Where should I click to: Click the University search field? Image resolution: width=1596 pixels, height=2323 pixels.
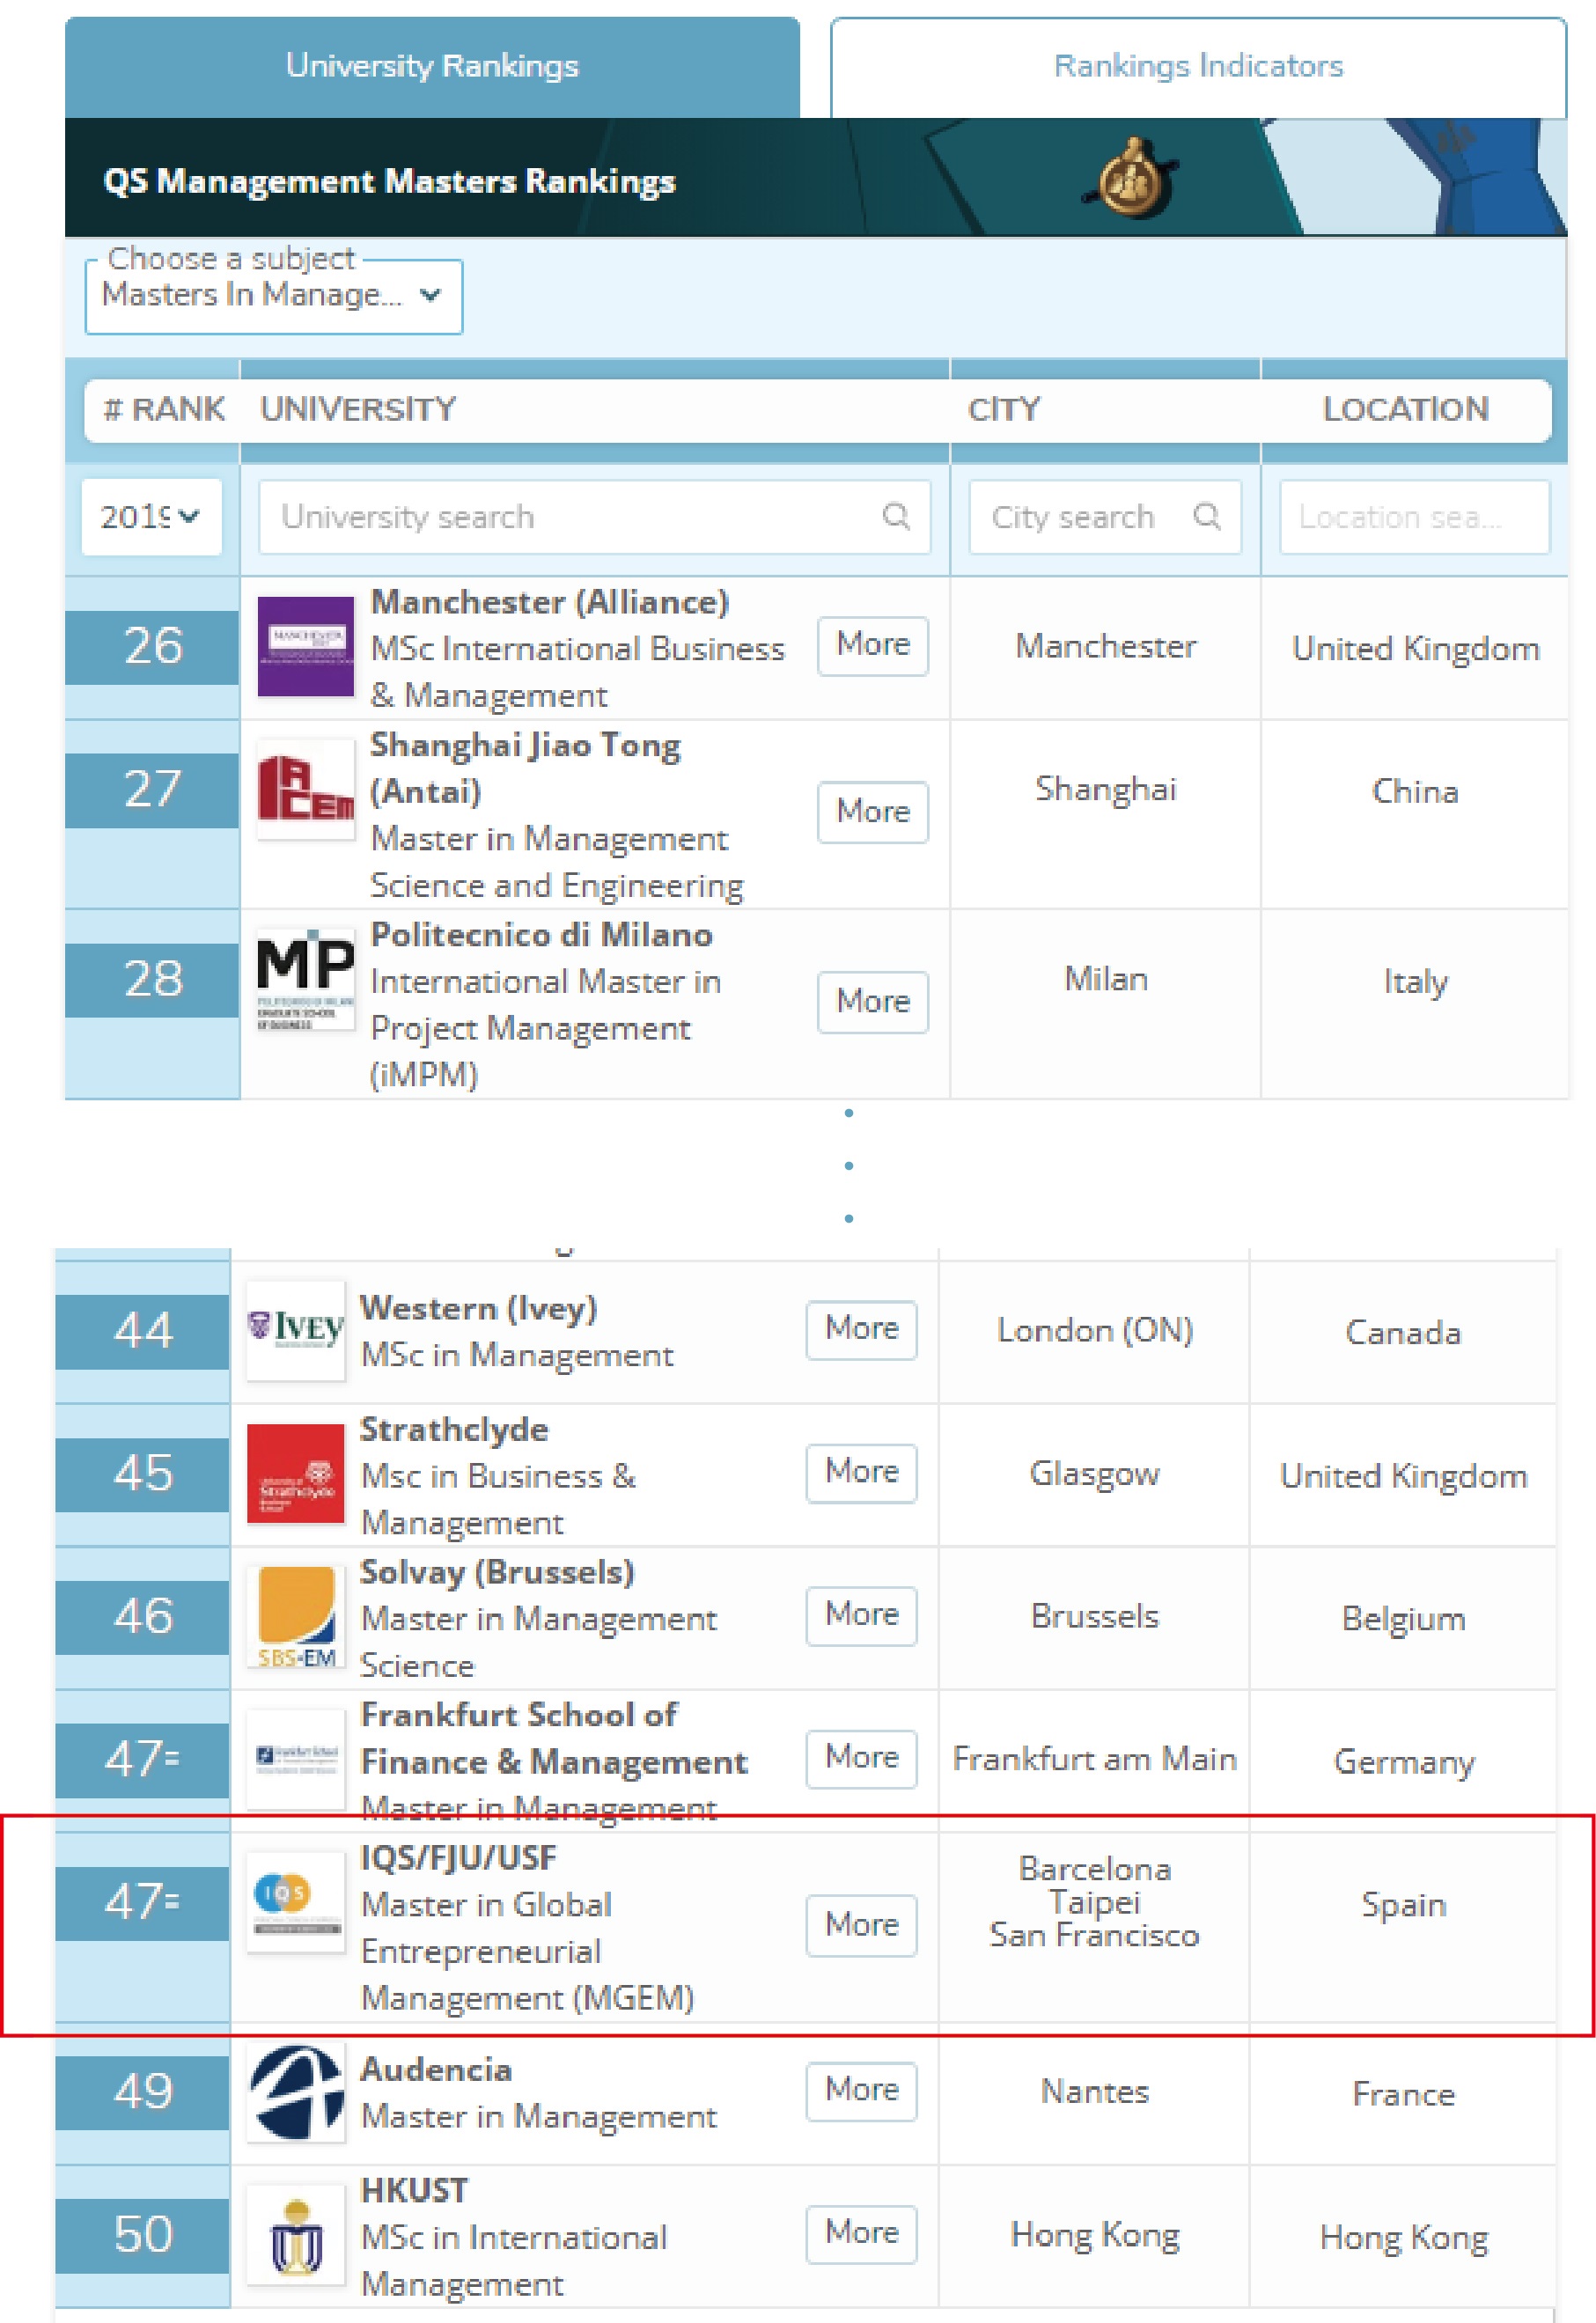(x=594, y=517)
